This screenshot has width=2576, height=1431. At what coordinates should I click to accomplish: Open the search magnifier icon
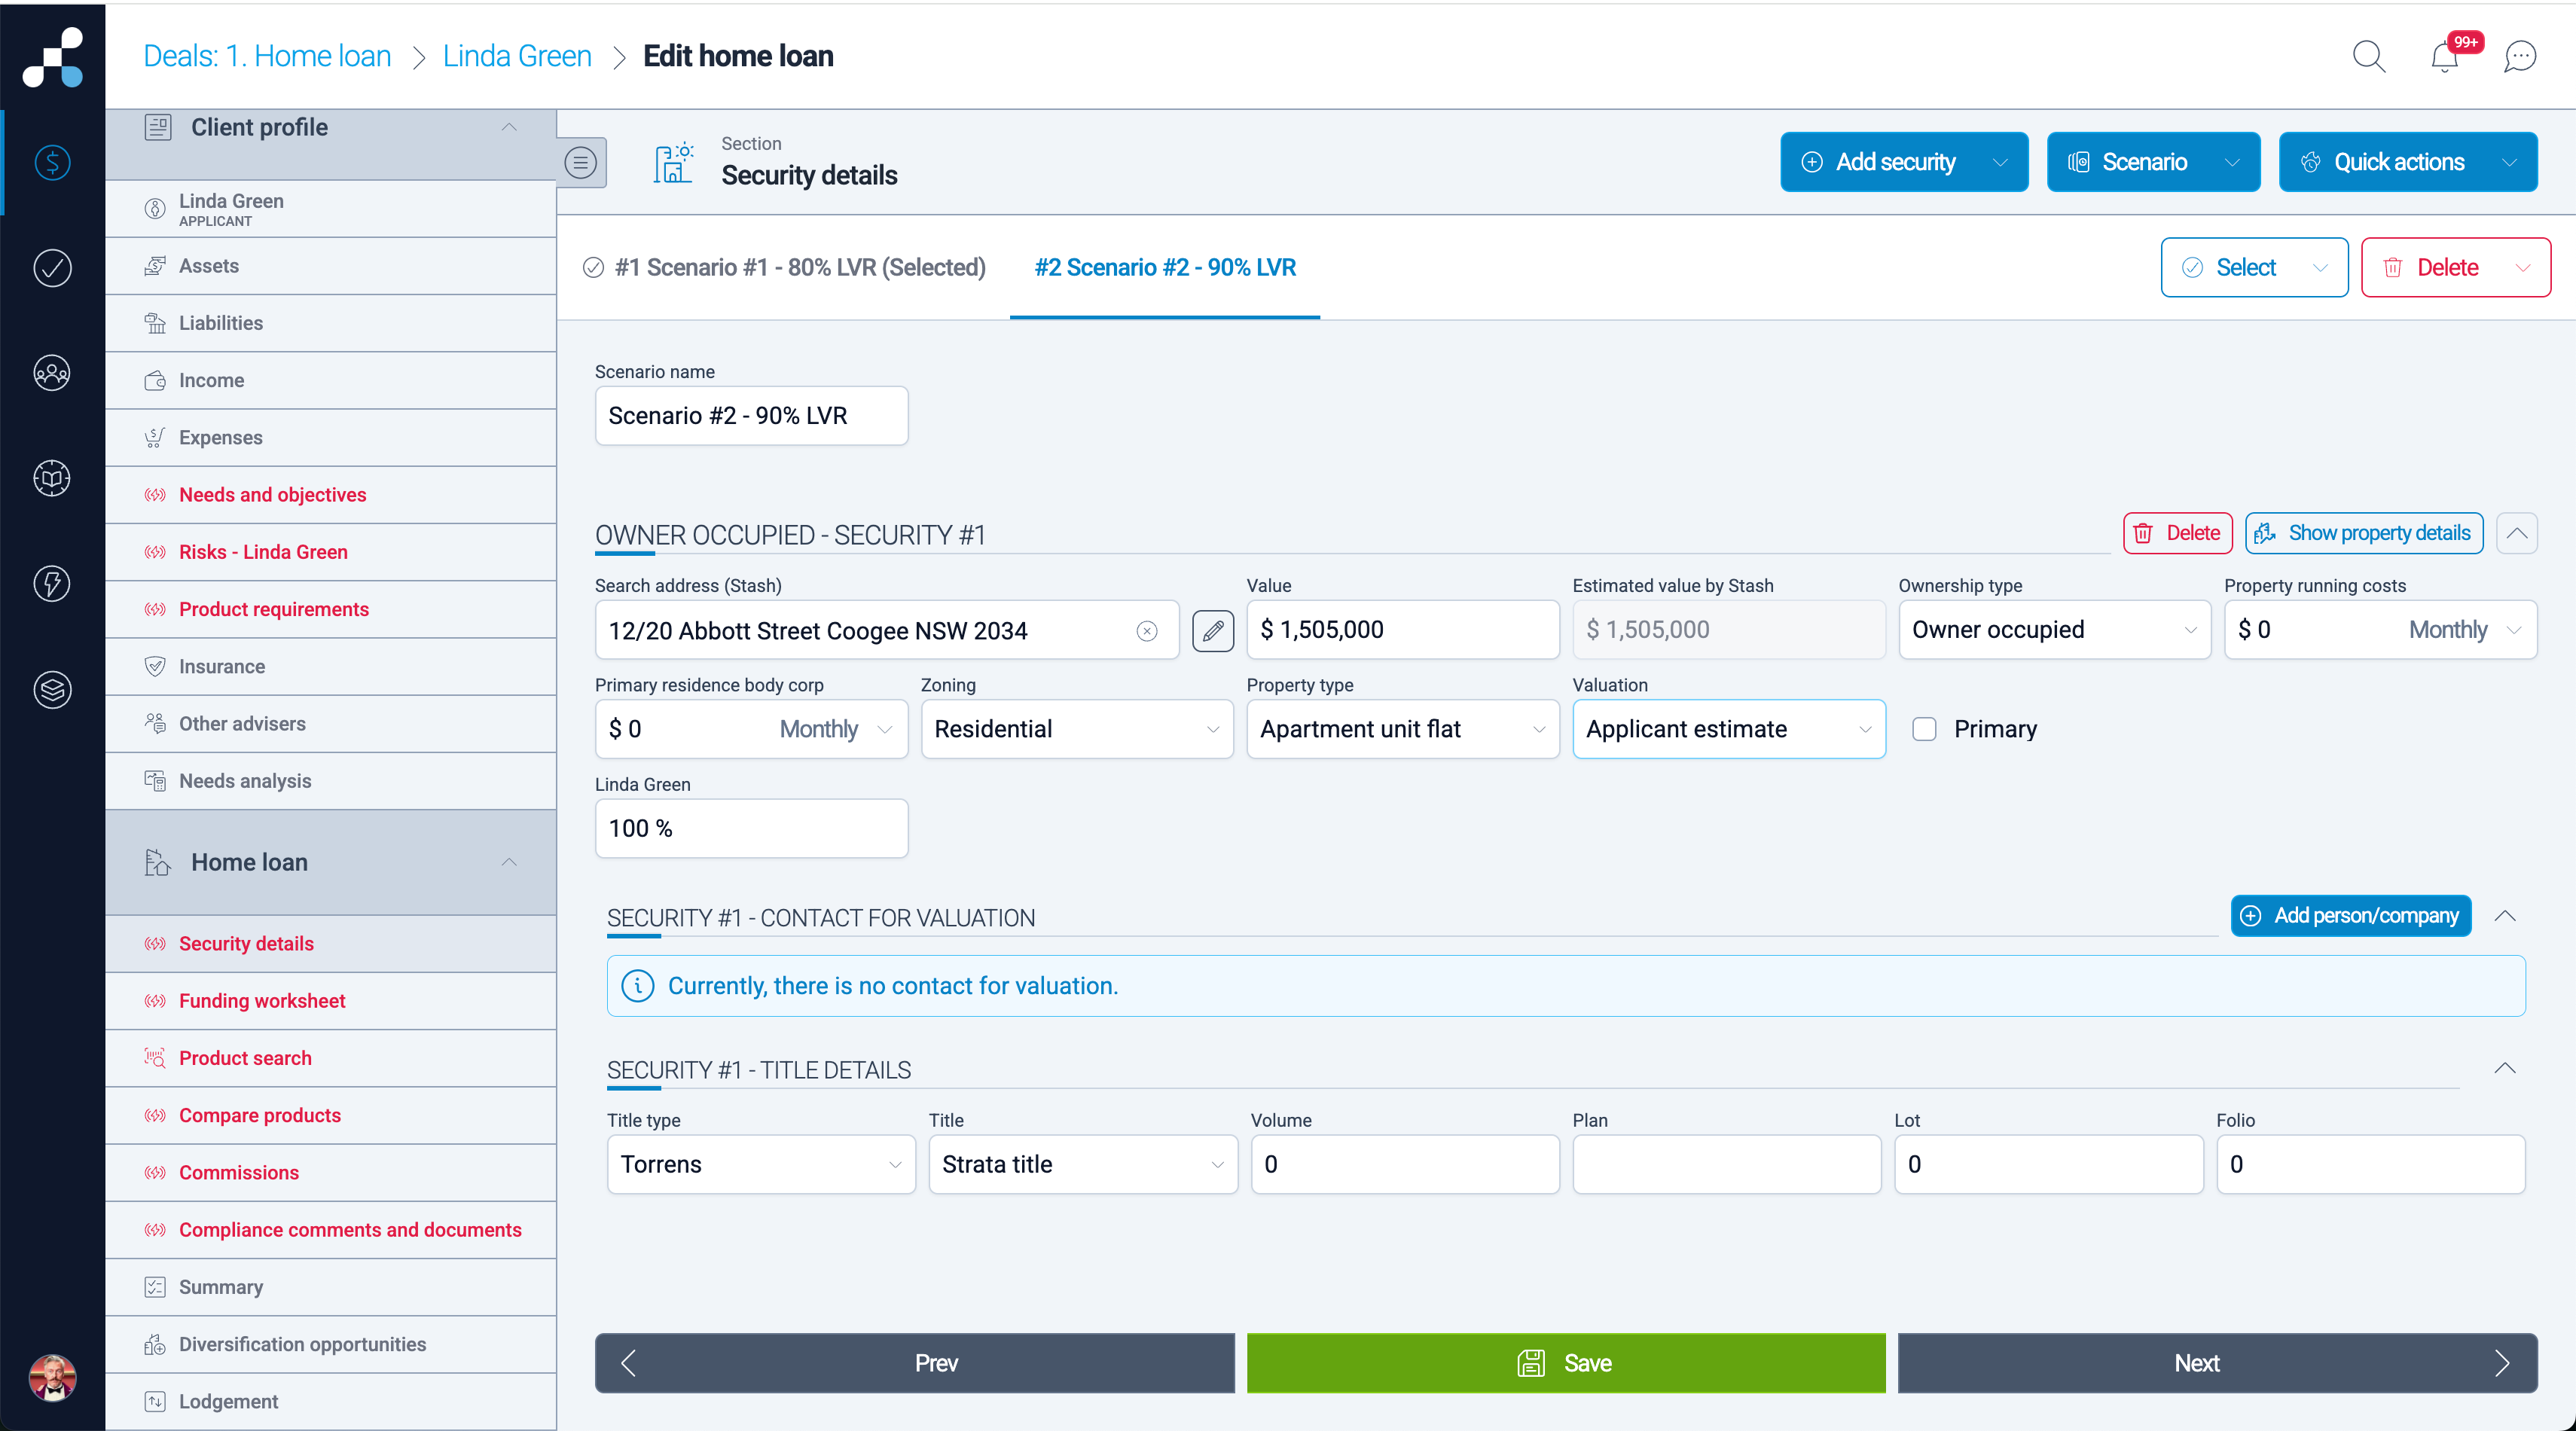[2368, 56]
